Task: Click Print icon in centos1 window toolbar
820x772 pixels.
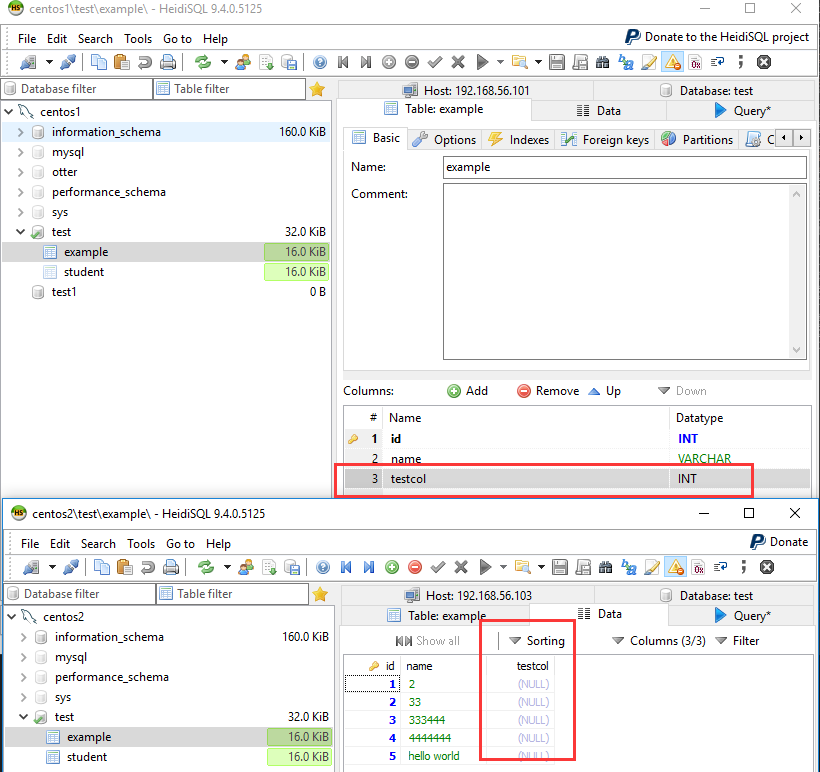Action: pos(168,63)
